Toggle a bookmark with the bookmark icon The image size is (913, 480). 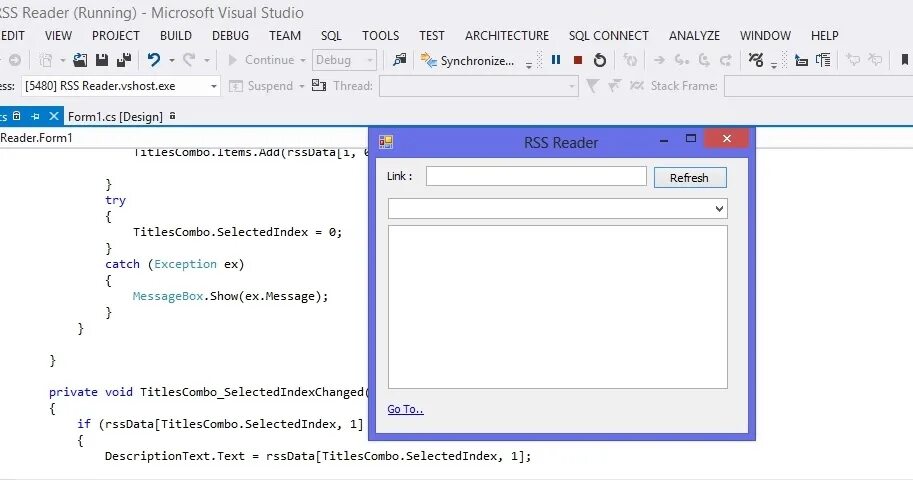click(x=905, y=60)
